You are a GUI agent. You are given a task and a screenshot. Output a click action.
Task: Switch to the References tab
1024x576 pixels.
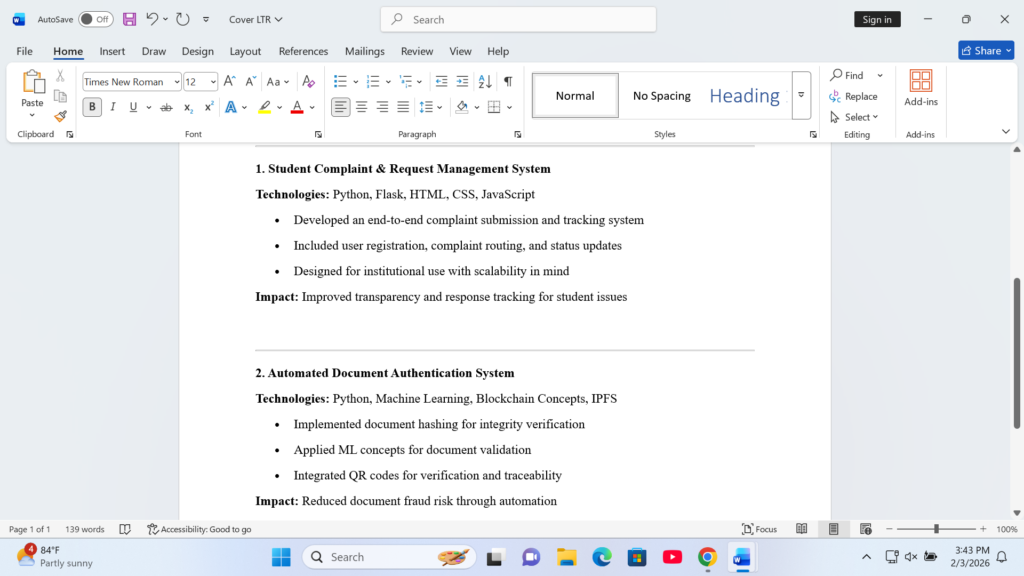[x=303, y=51]
